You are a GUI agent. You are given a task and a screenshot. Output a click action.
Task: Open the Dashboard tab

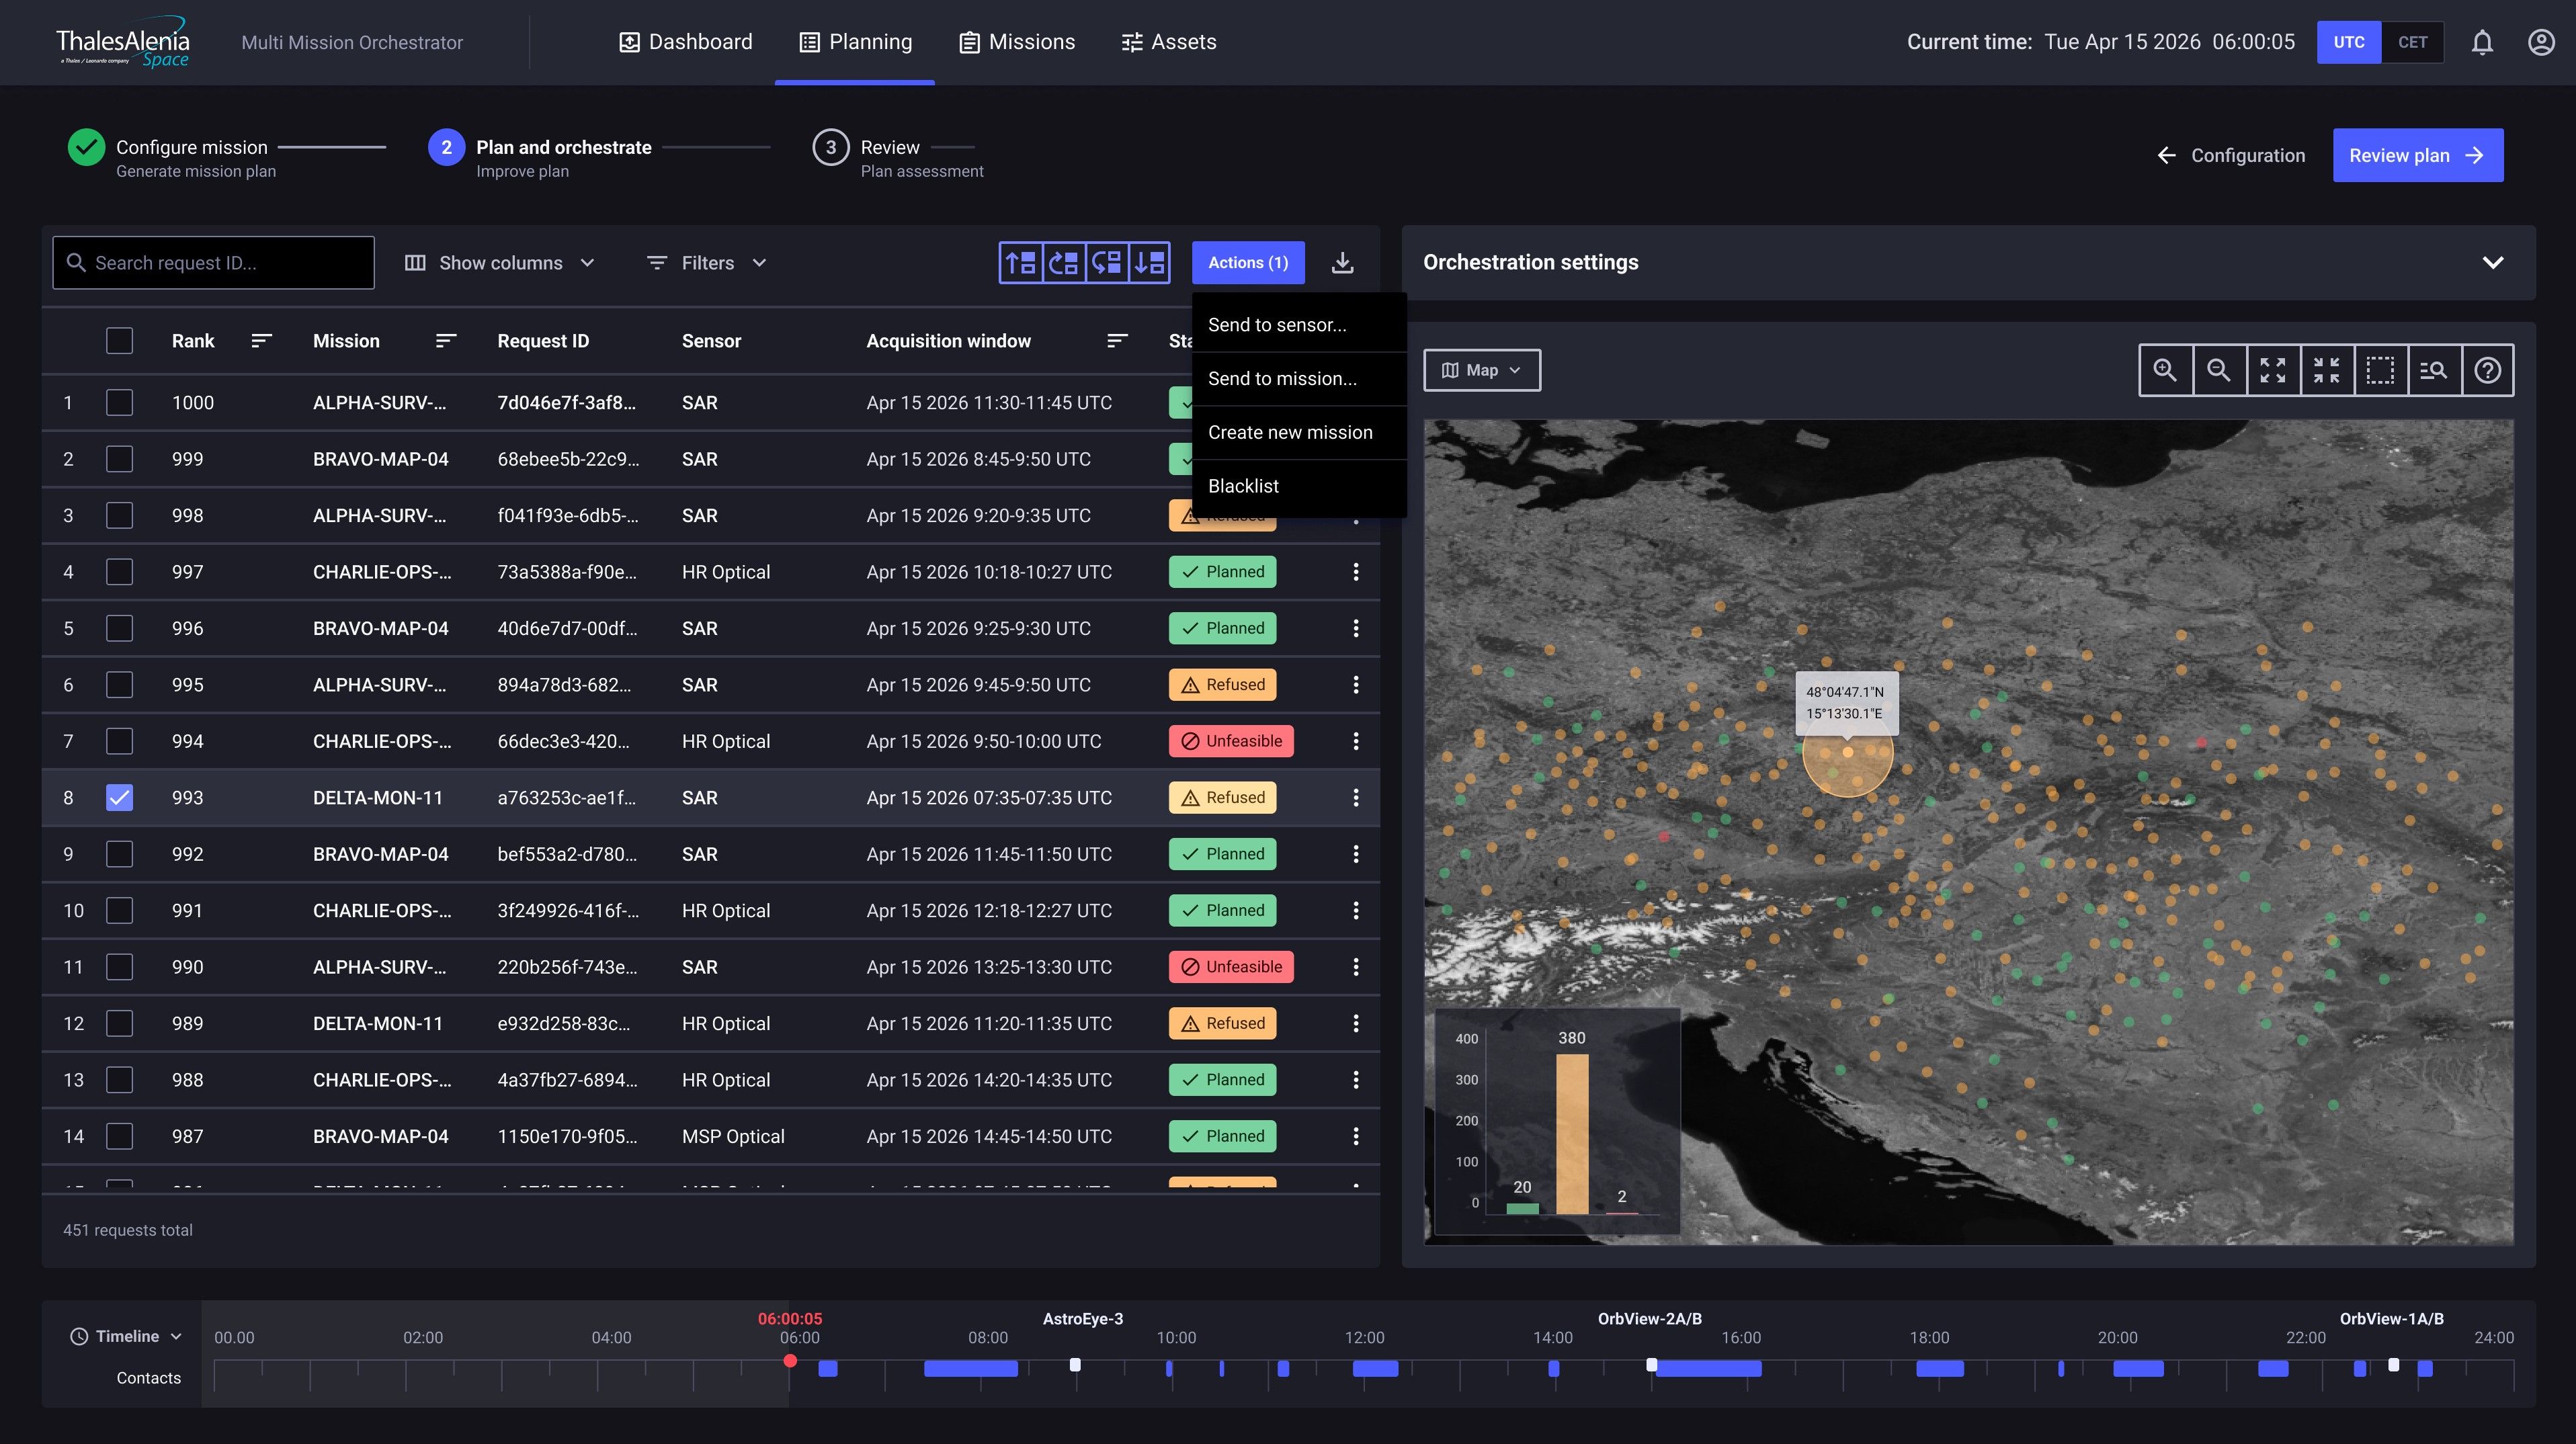686,42
